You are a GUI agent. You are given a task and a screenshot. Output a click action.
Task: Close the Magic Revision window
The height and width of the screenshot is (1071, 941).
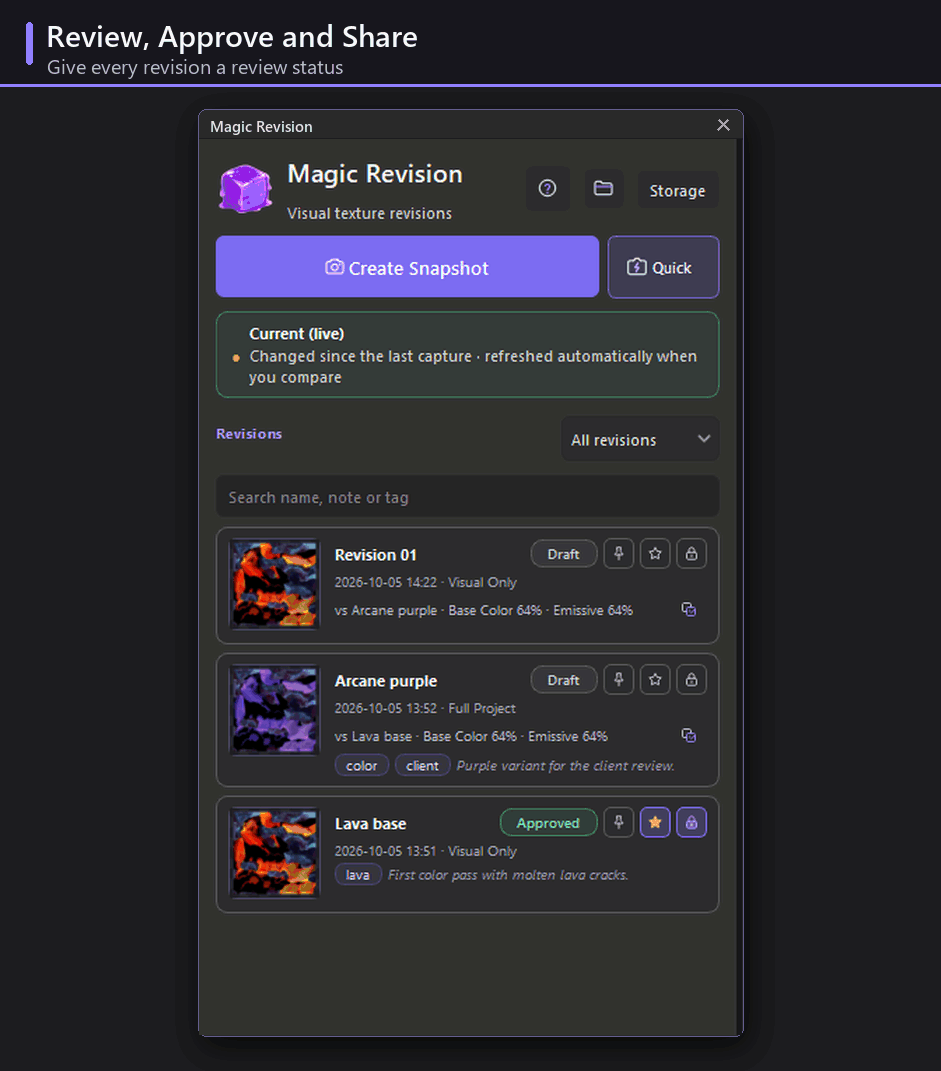click(723, 125)
